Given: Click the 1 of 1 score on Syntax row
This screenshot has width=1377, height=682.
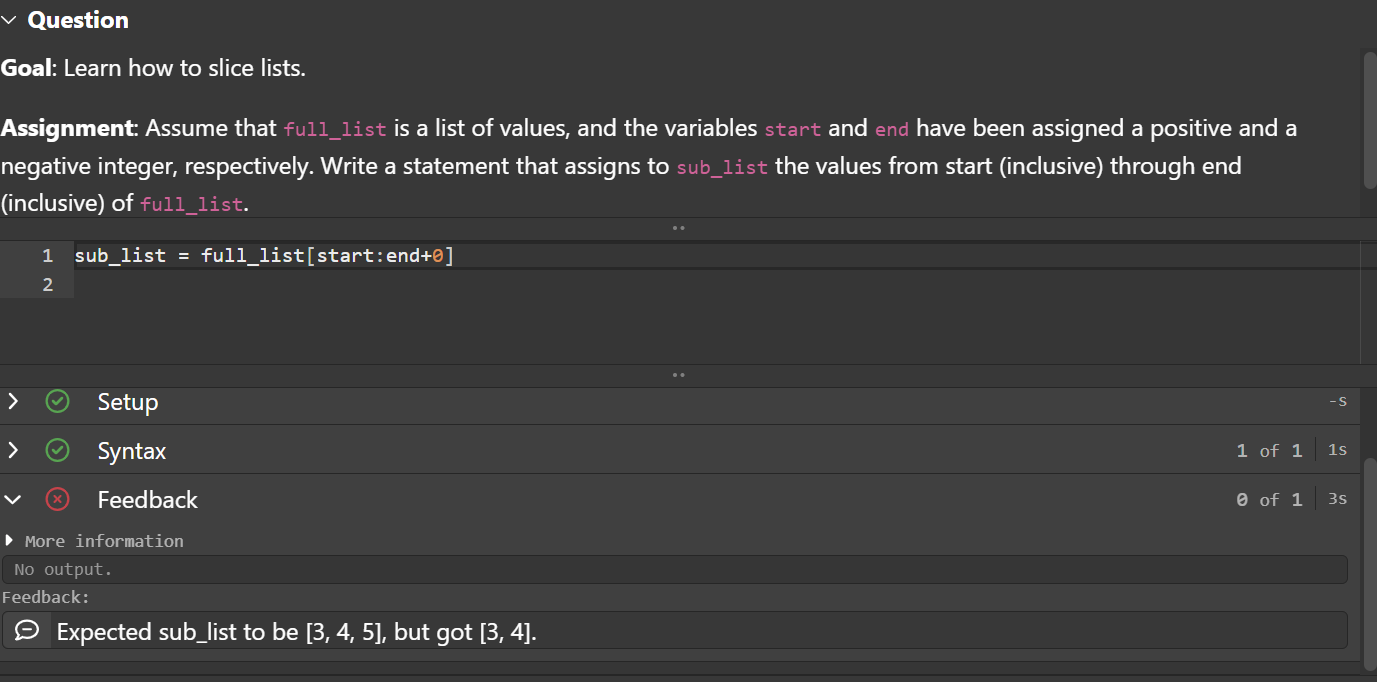Looking at the screenshot, I should coord(1269,450).
